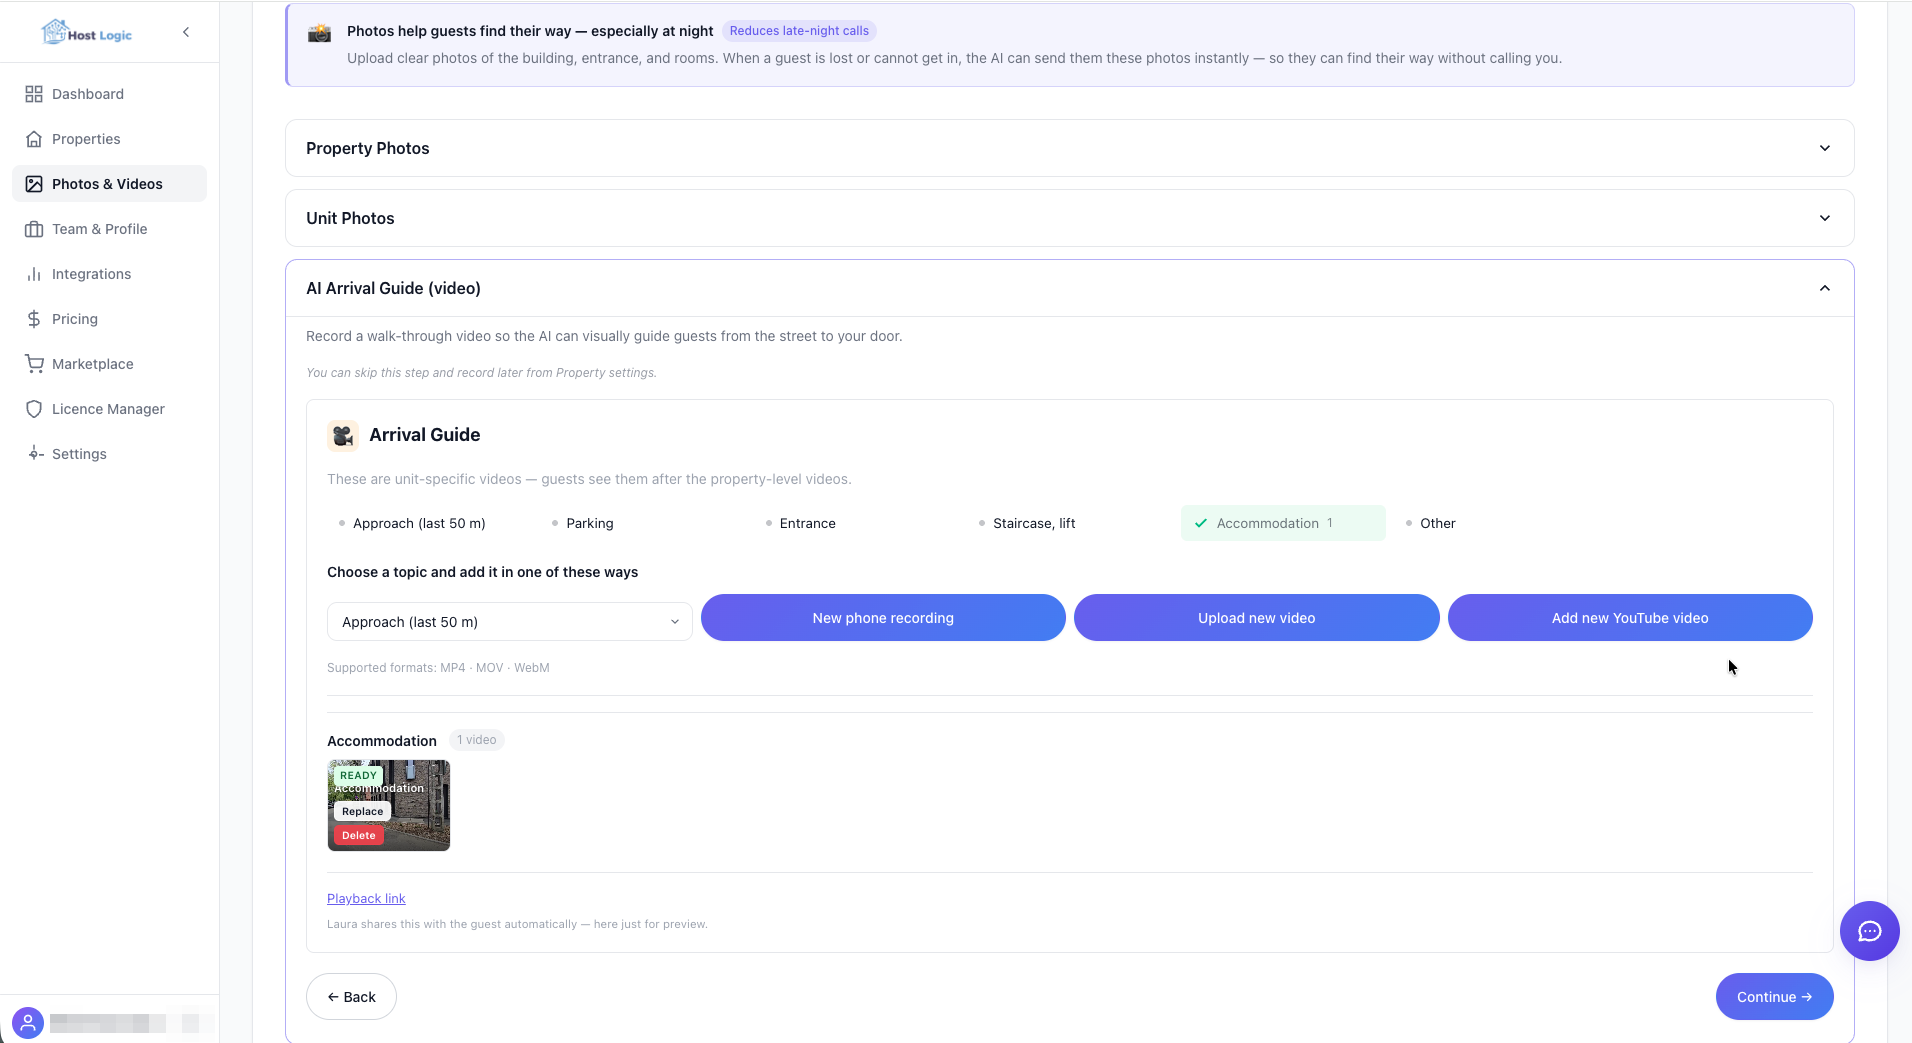
Task: Open the Accommodation video thumbnail
Action: 389,805
